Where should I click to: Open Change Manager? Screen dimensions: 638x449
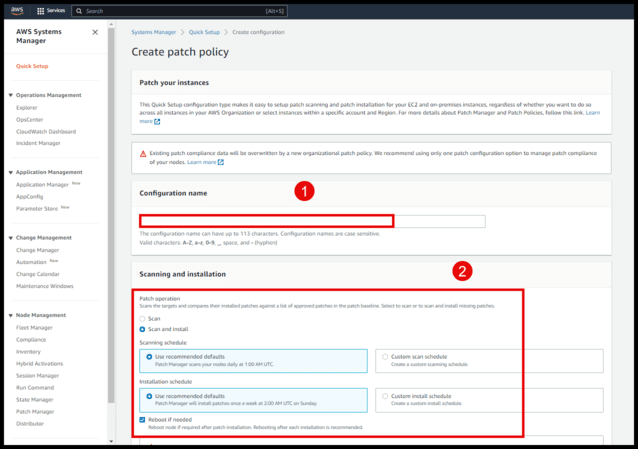[x=37, y=250]
